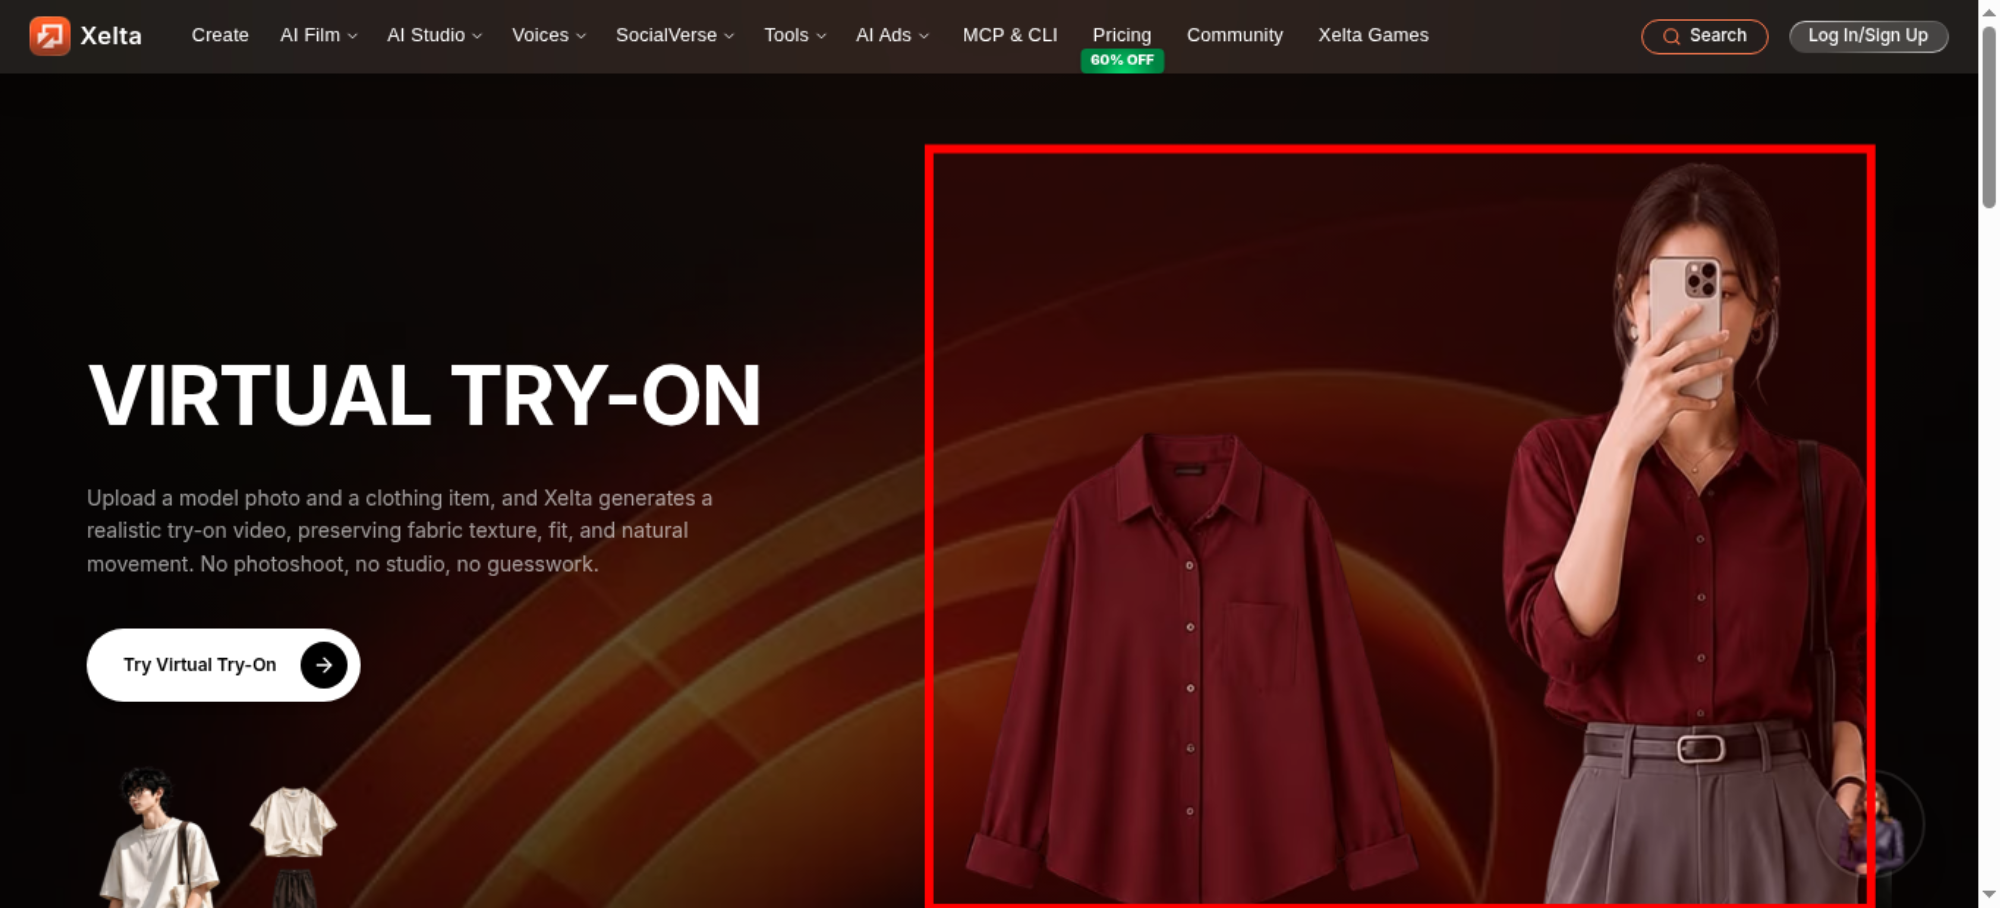Open the Xelta Games page

coord(1373,35)
